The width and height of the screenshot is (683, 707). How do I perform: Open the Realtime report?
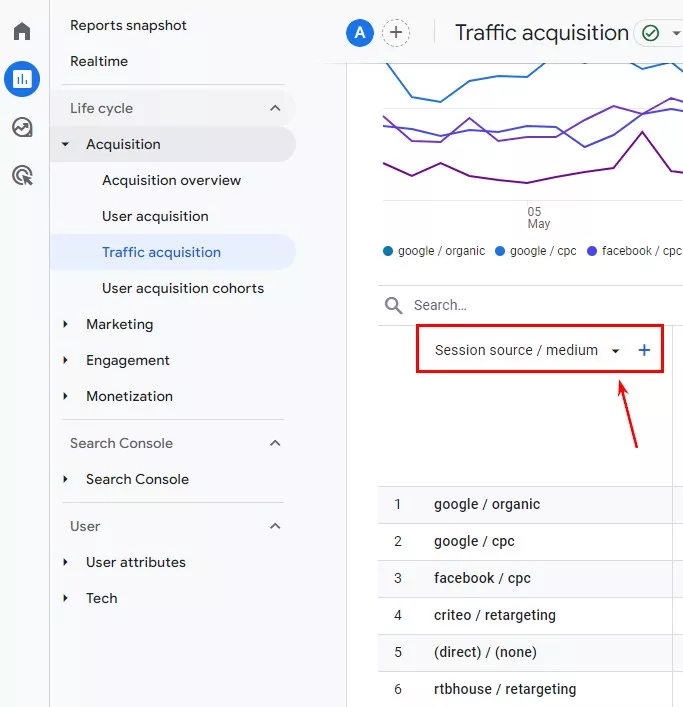click(x=99, y=61)
